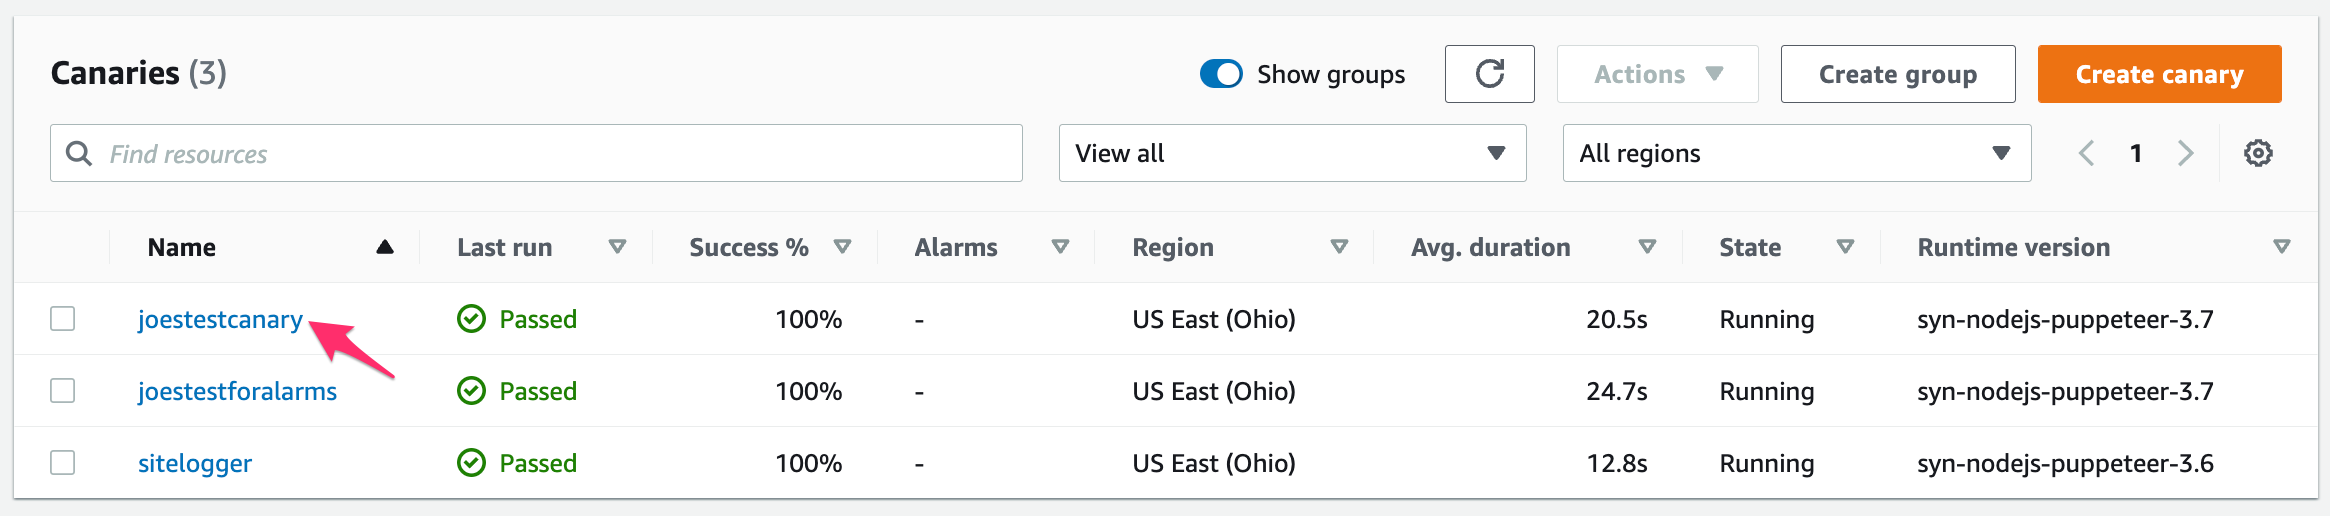
Task: Toggle the Show groups switch
Action: pyautogui.click(x=1221, y=74)
